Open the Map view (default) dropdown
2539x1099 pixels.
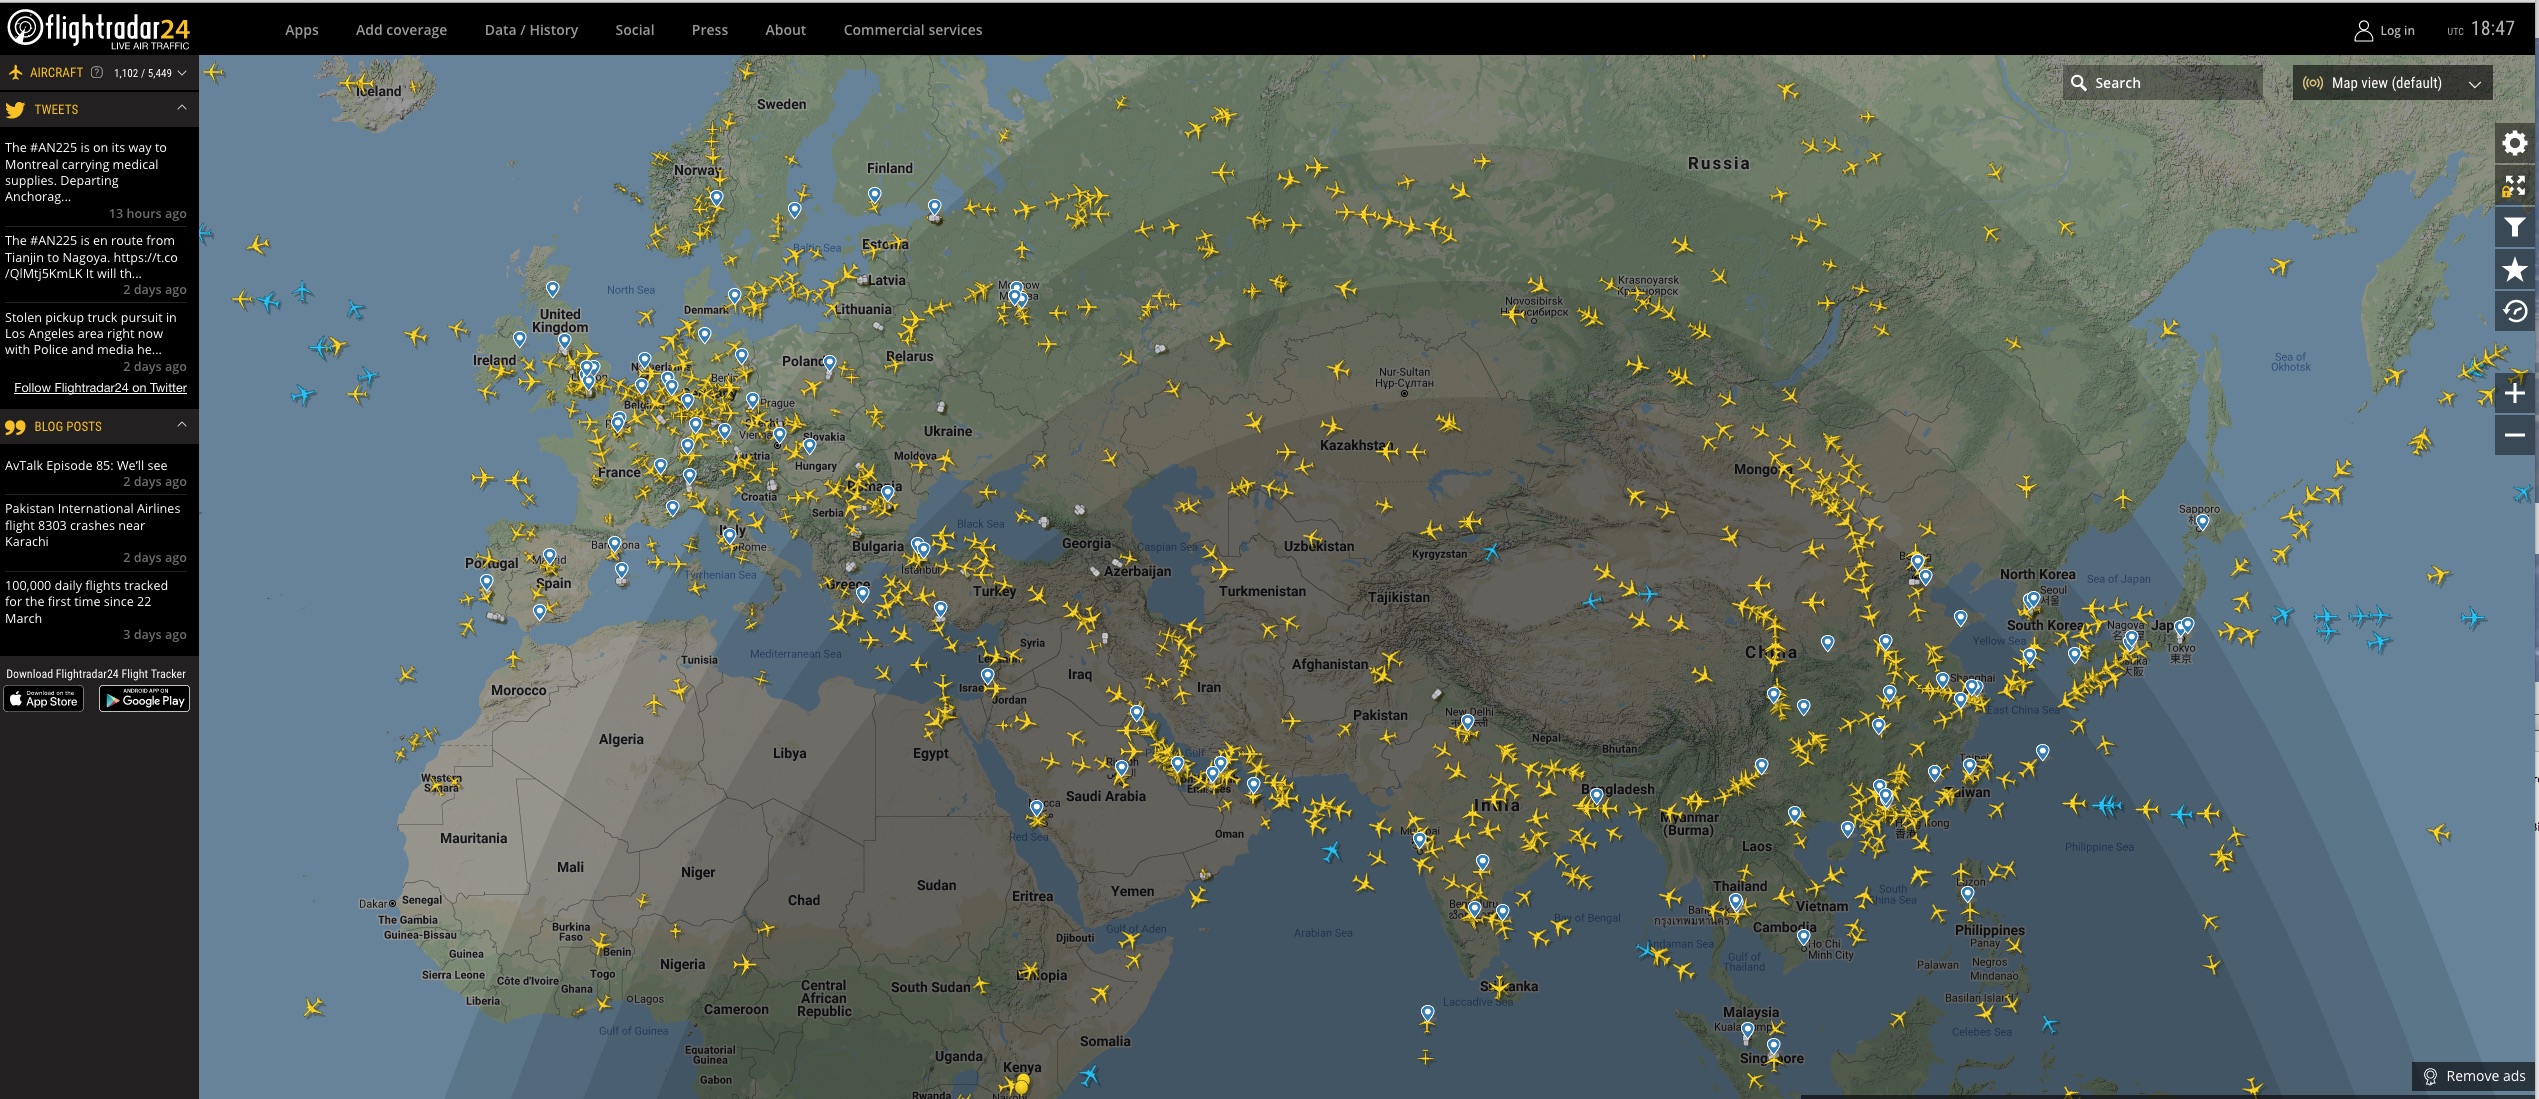pos(2392,83)
